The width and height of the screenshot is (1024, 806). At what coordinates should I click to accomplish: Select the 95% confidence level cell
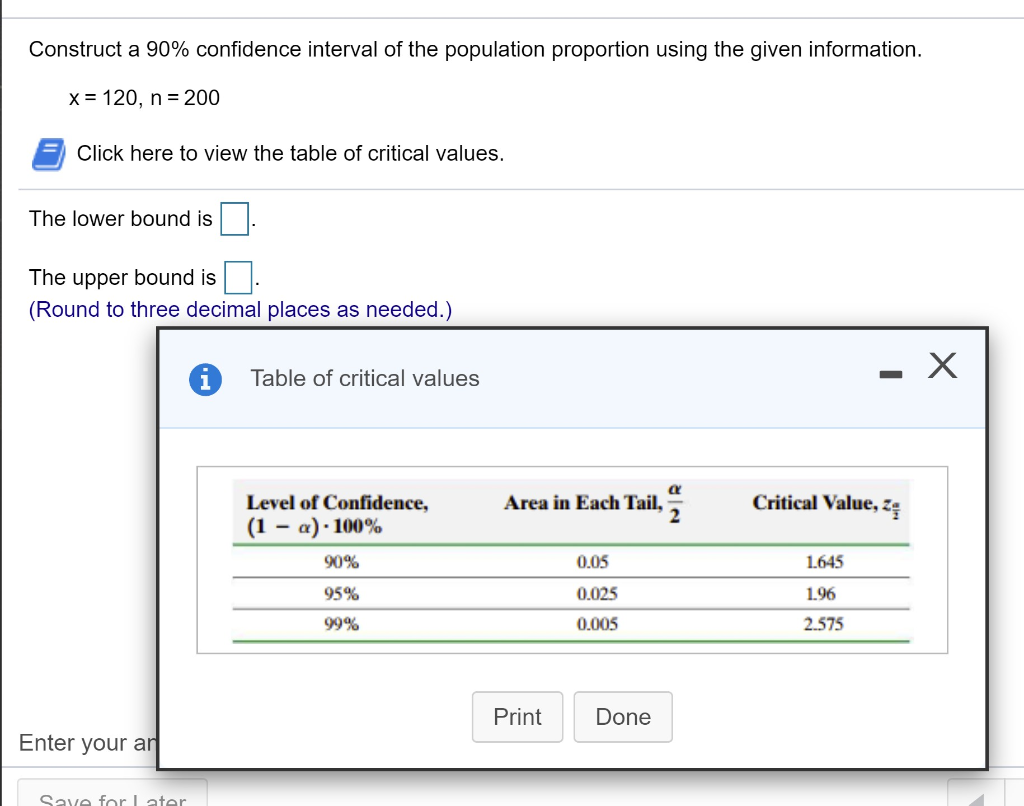coord(342,594)
